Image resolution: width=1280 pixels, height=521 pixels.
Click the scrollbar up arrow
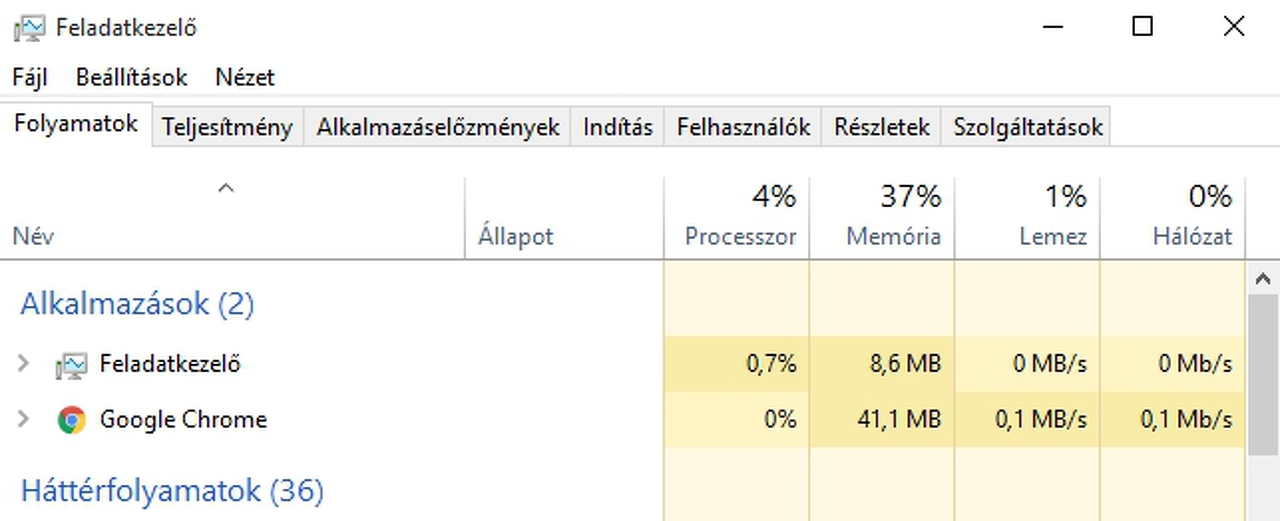point(1264,279)
